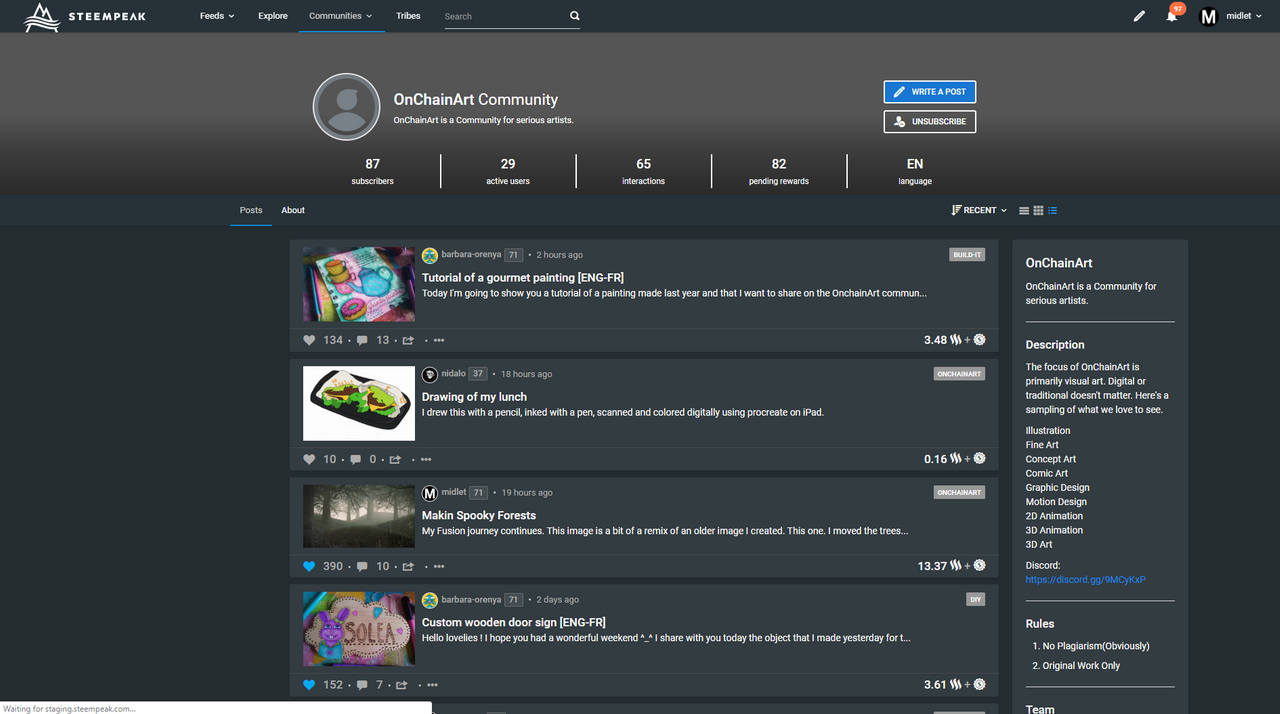
Task: Like the gourmet painting tutorial post
Action: point(309,340)
